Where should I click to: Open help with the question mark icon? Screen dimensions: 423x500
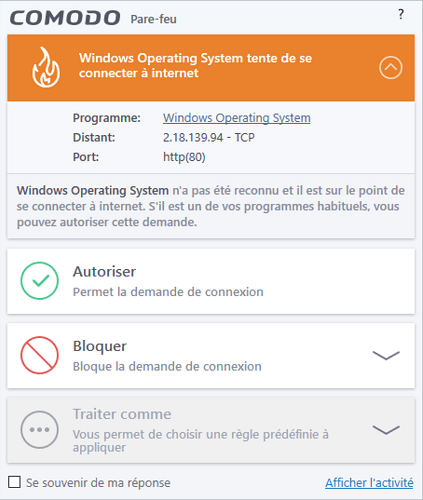pyautogui.click(x=401, y=14)
